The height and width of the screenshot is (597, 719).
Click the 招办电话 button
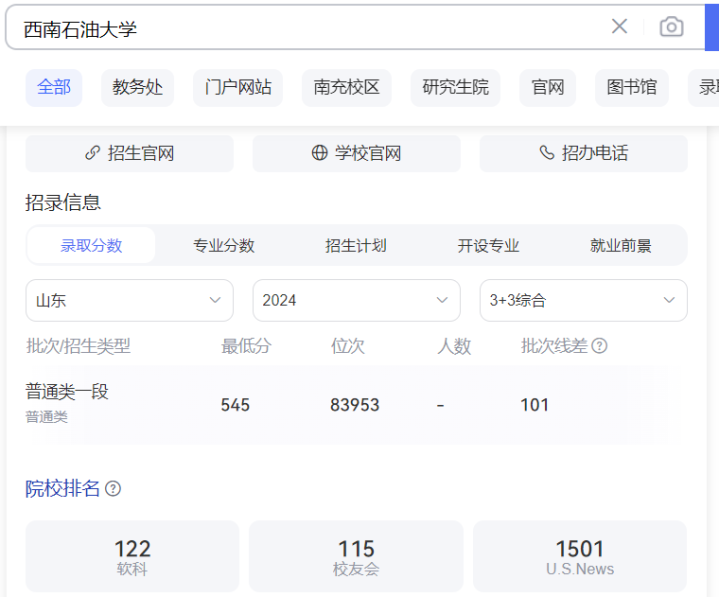(x=583, y=153)
